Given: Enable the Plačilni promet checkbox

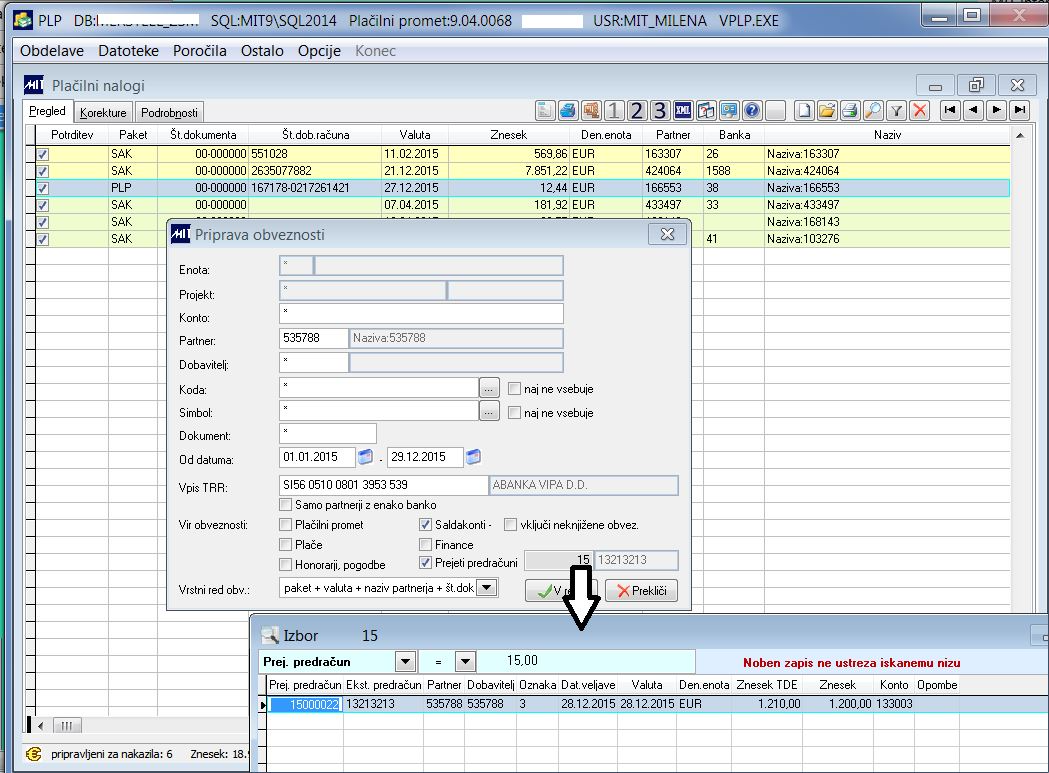Looking at the screenshot, I should click(x=287, y=525).
